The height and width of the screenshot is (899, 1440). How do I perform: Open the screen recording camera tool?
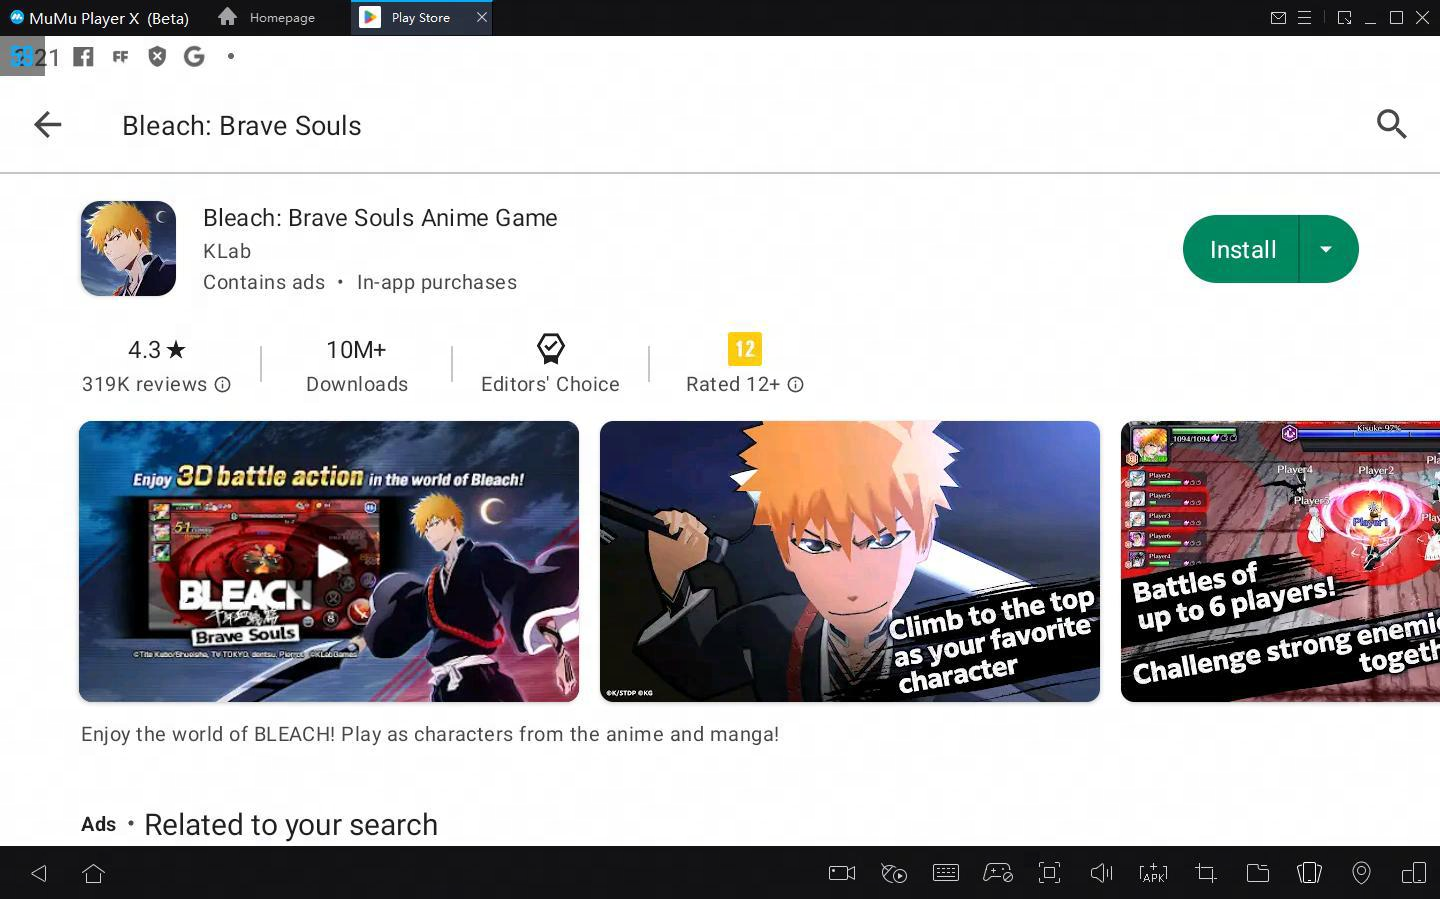(x=841, y=873)
